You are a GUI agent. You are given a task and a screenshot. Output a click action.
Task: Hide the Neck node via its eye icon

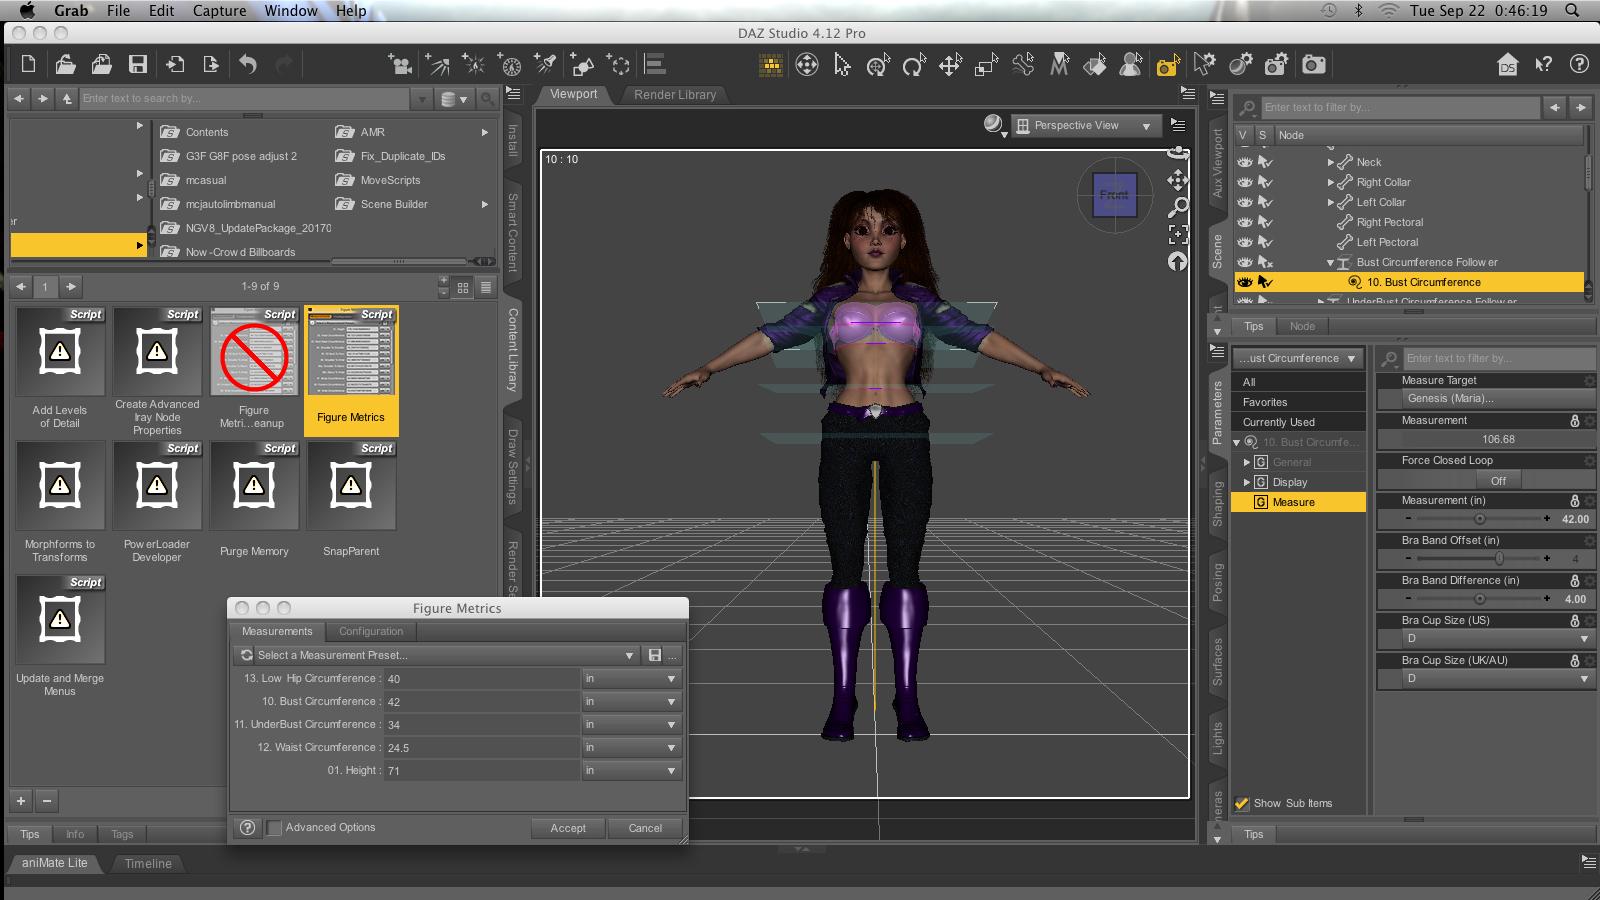[1245, 162]
